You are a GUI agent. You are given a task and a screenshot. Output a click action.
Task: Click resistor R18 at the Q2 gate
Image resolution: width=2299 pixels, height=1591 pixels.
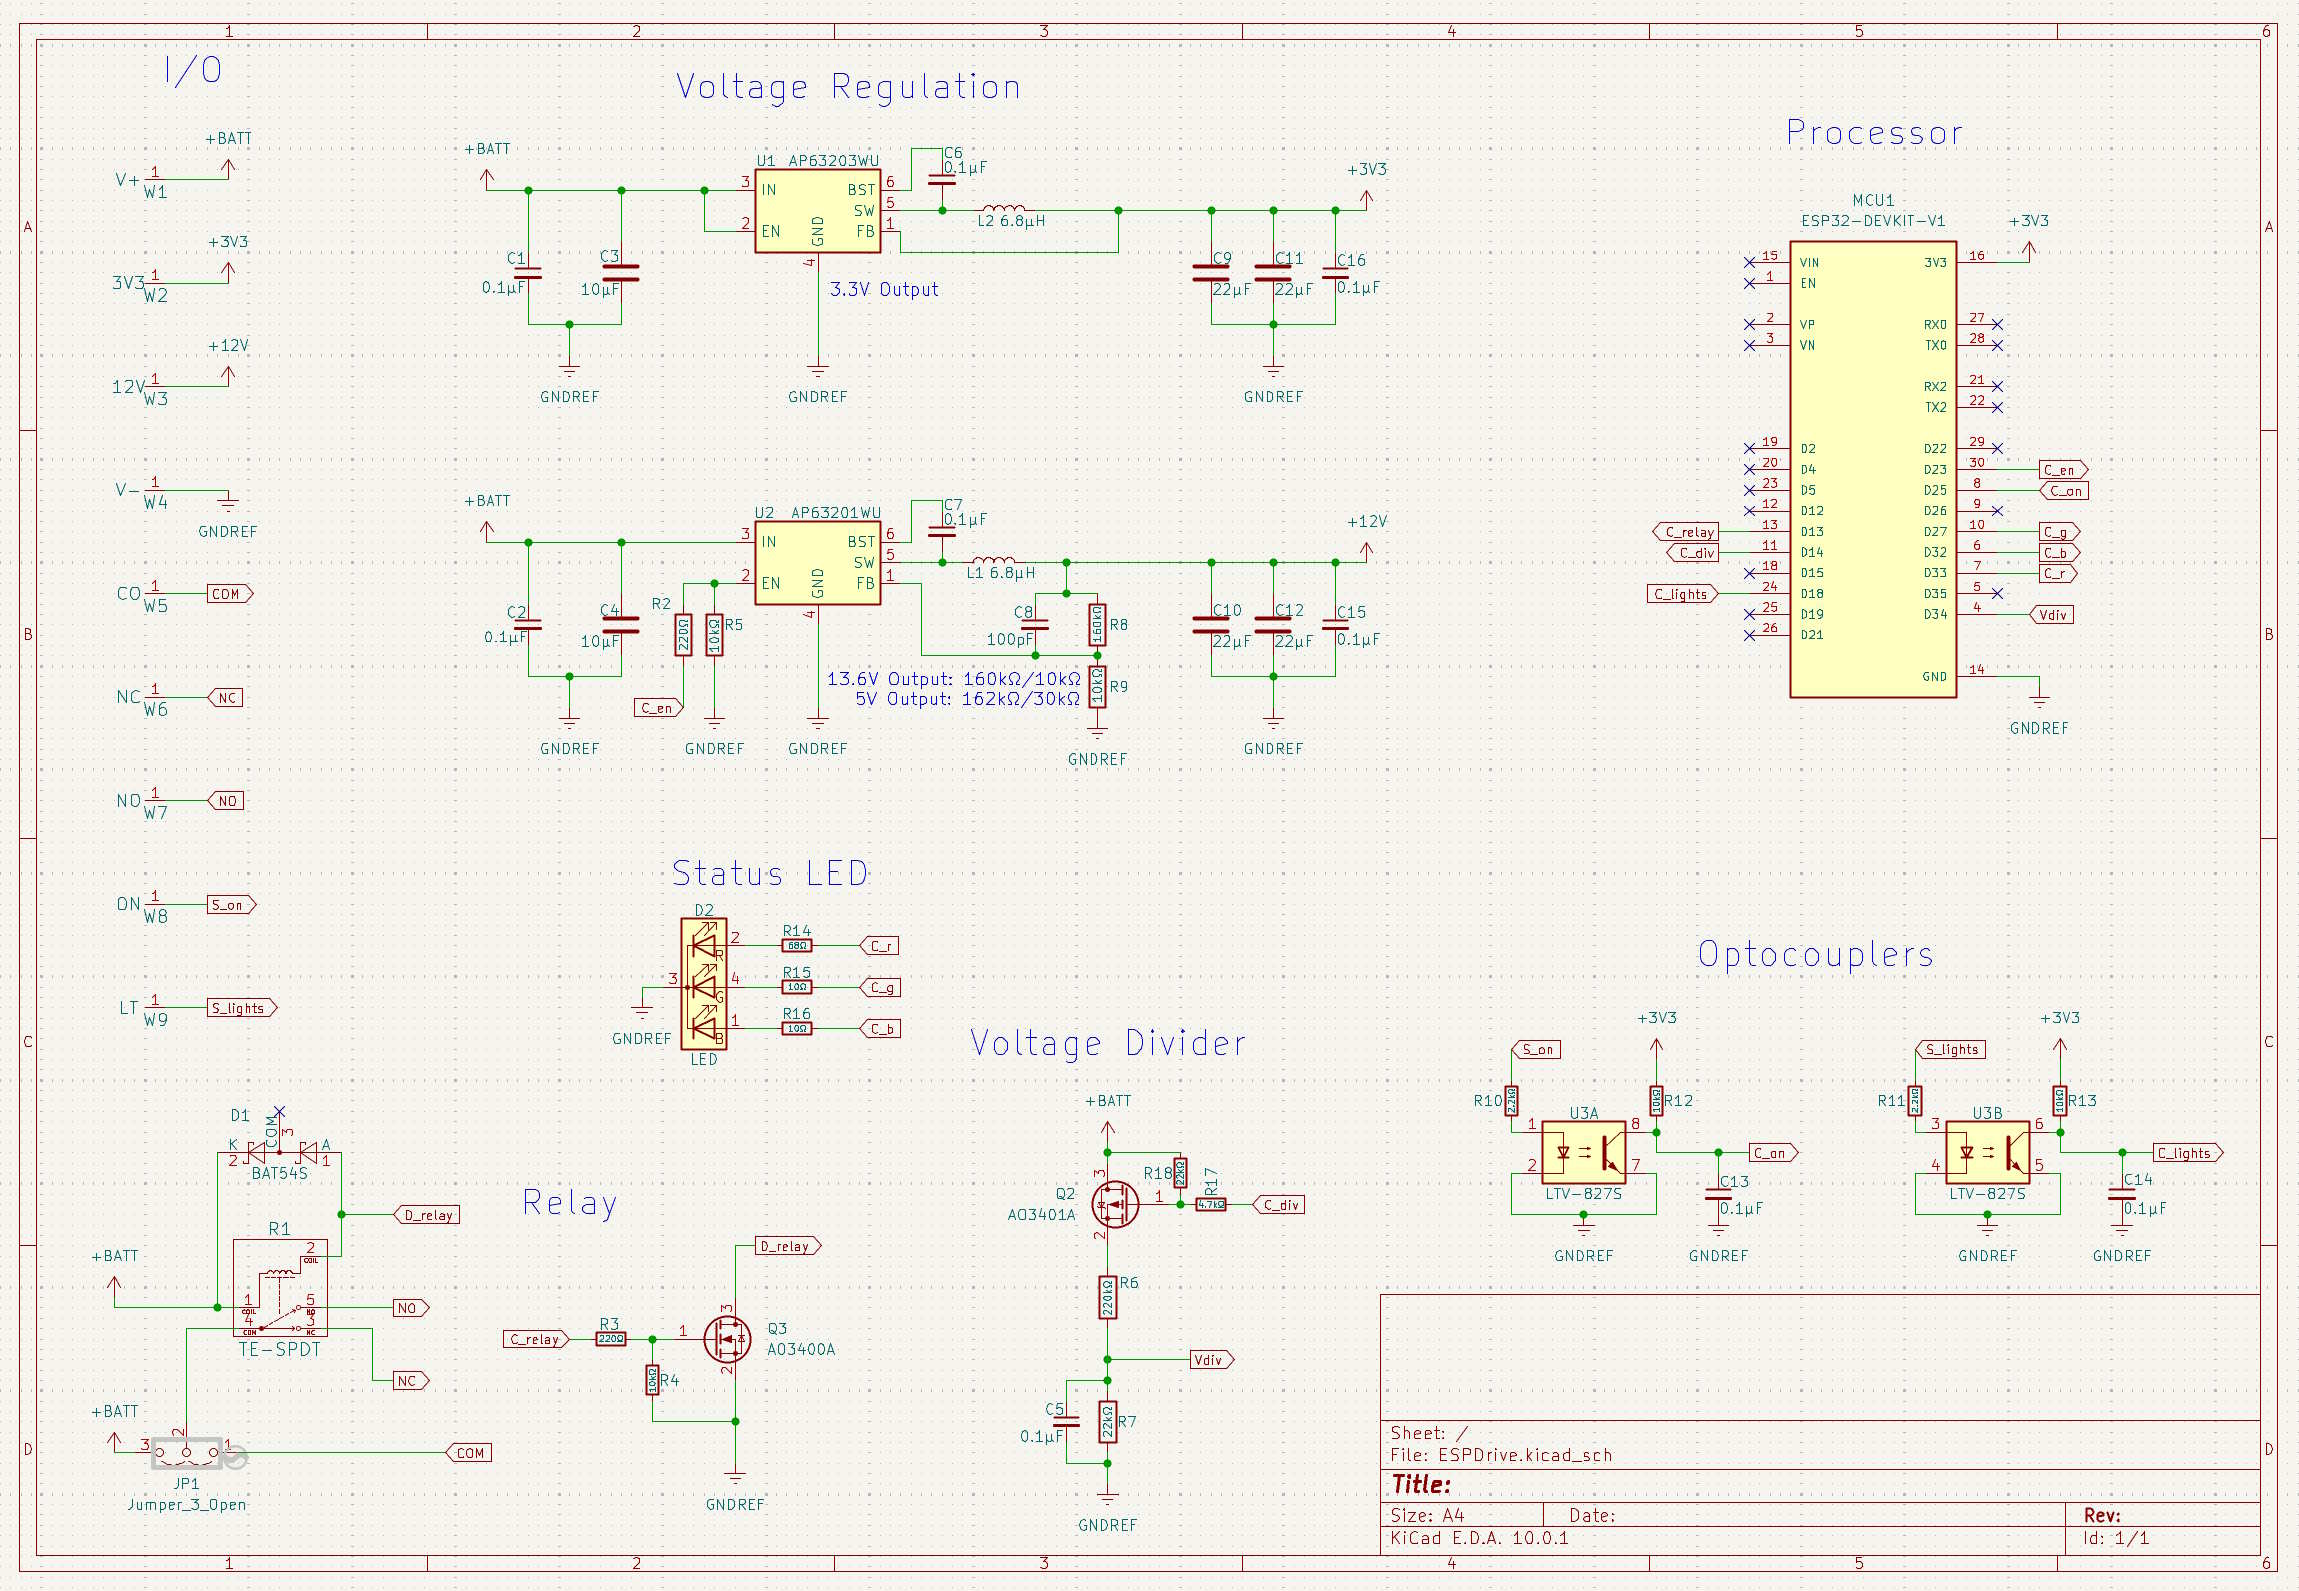[x=1180, y=1173]
